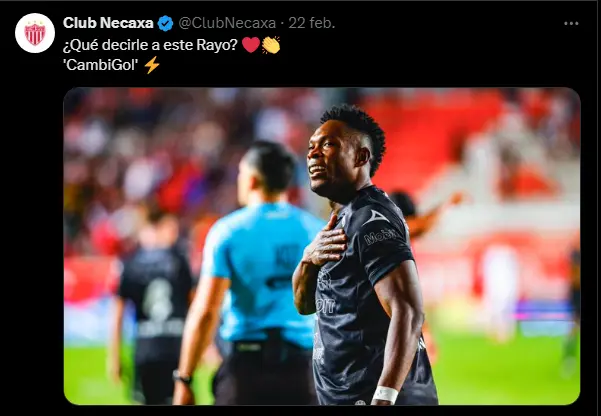Screen dimensions: 601x416
Task: Select the '¿Qué decirle a este Rayo?' text
Action: point(151,45)
